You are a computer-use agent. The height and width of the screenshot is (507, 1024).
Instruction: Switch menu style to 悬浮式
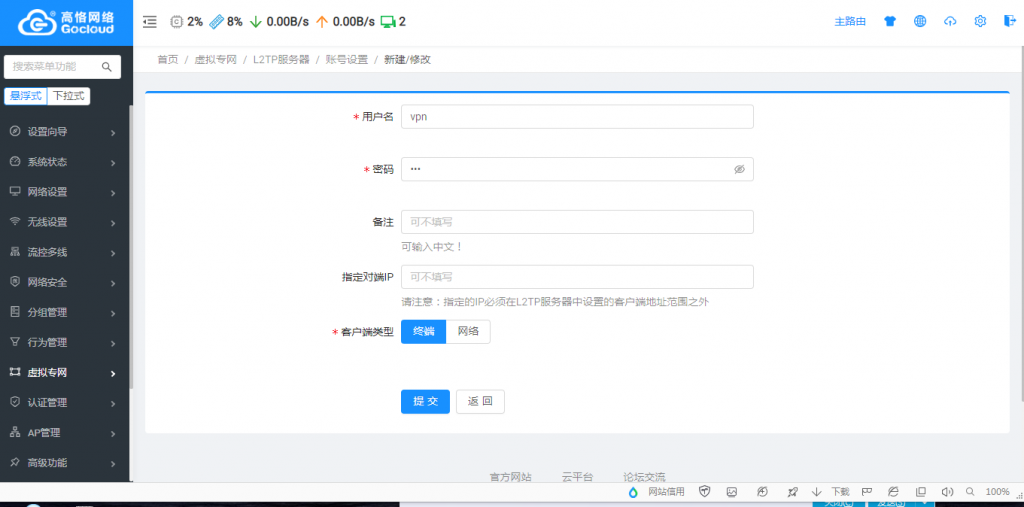click(x=26, y=96)
